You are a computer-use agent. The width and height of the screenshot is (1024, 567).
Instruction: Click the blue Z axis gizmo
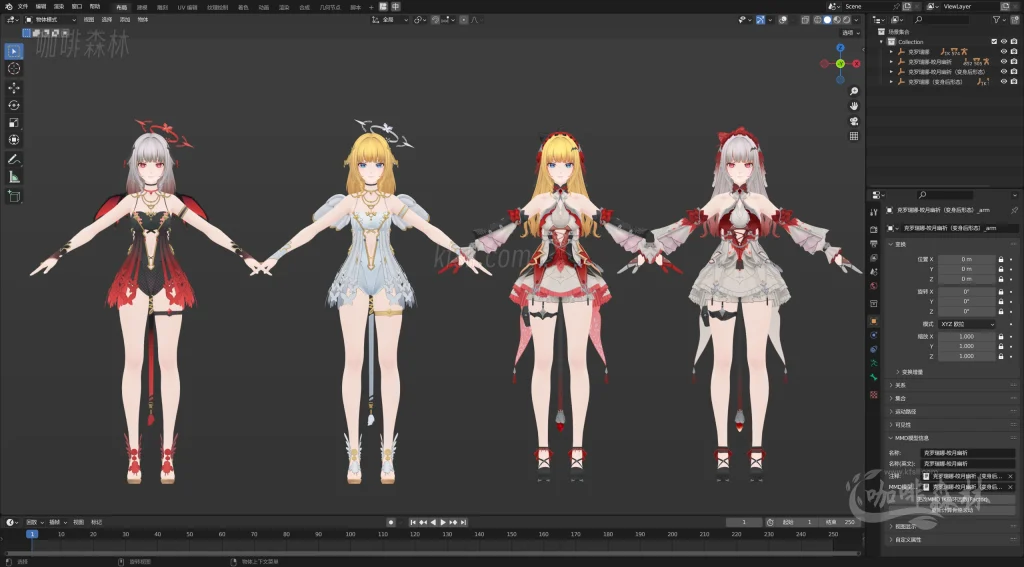tap(840, 48)
